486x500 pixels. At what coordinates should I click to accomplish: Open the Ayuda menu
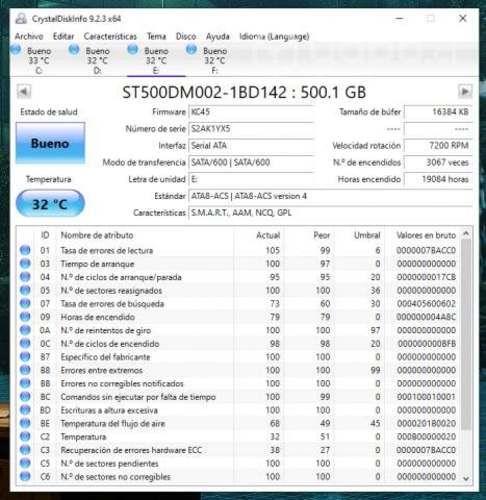217,36
